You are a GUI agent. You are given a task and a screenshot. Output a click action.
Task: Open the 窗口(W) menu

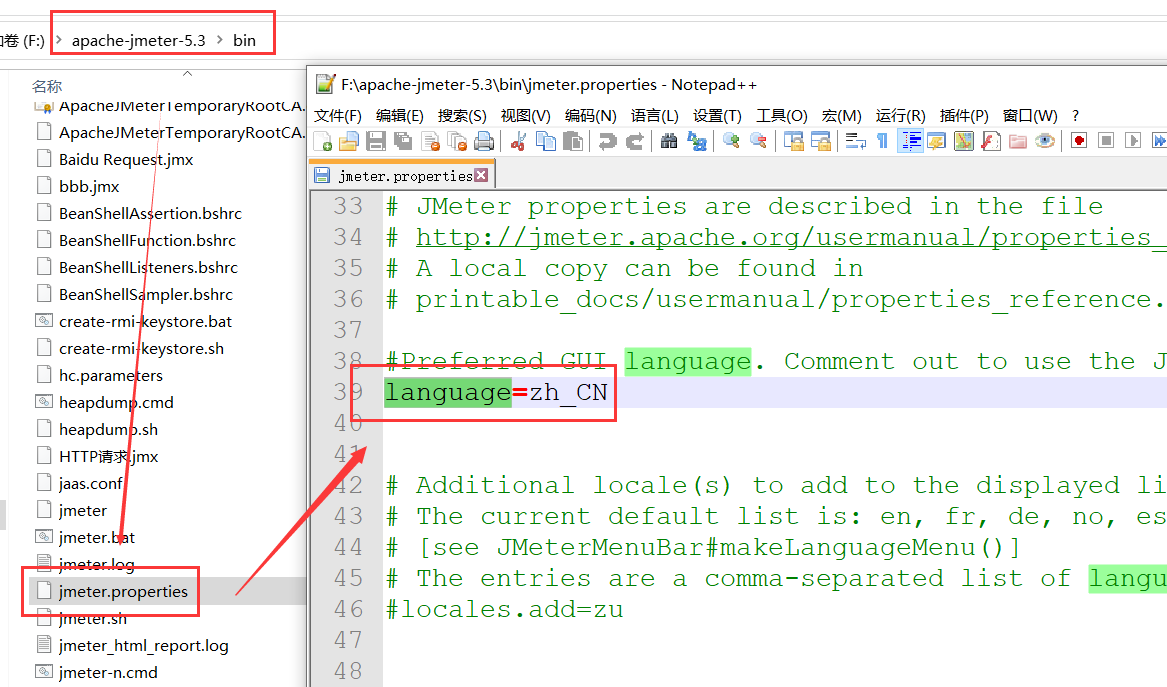(x=1029, y=116)
